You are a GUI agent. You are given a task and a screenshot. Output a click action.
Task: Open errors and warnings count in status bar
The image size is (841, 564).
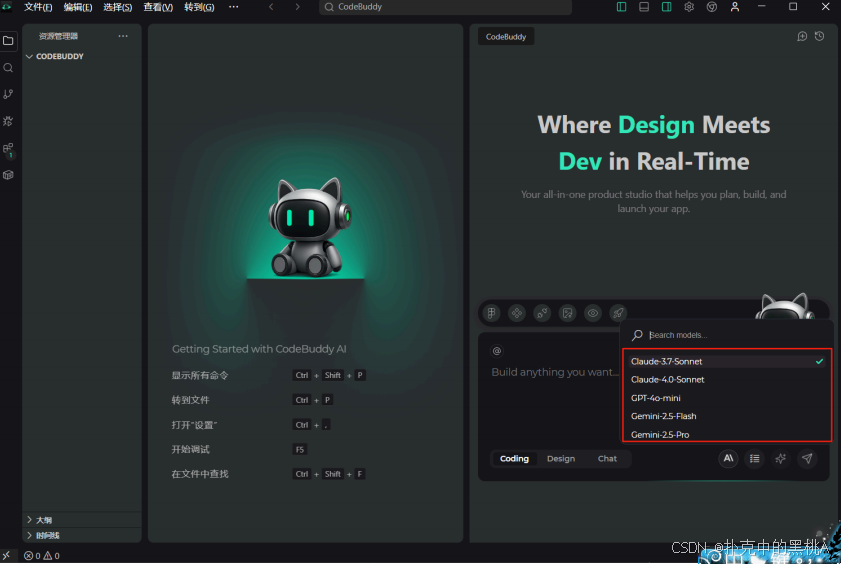click(x=42, y=556)
